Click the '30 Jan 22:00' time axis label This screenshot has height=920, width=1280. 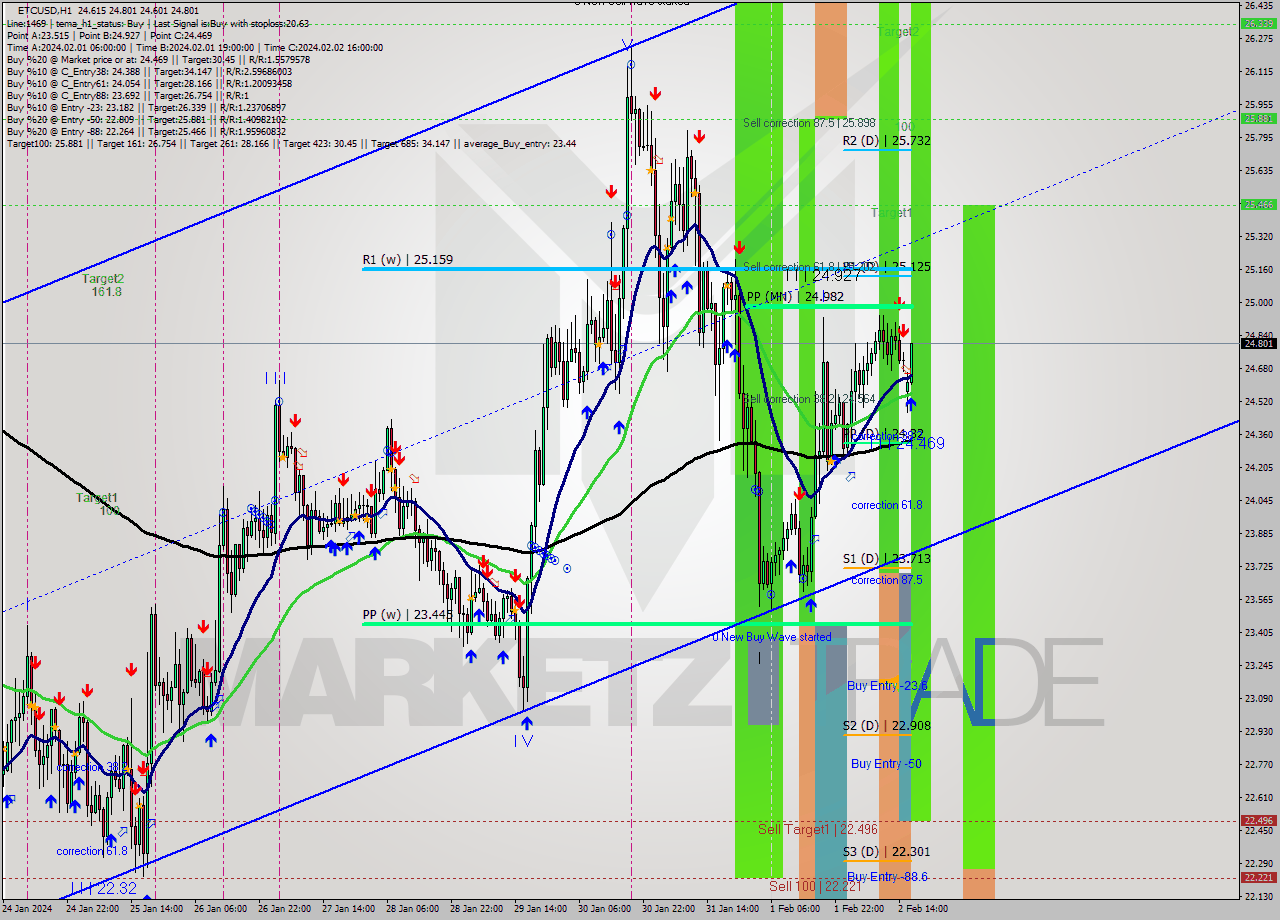pos(667,909)
